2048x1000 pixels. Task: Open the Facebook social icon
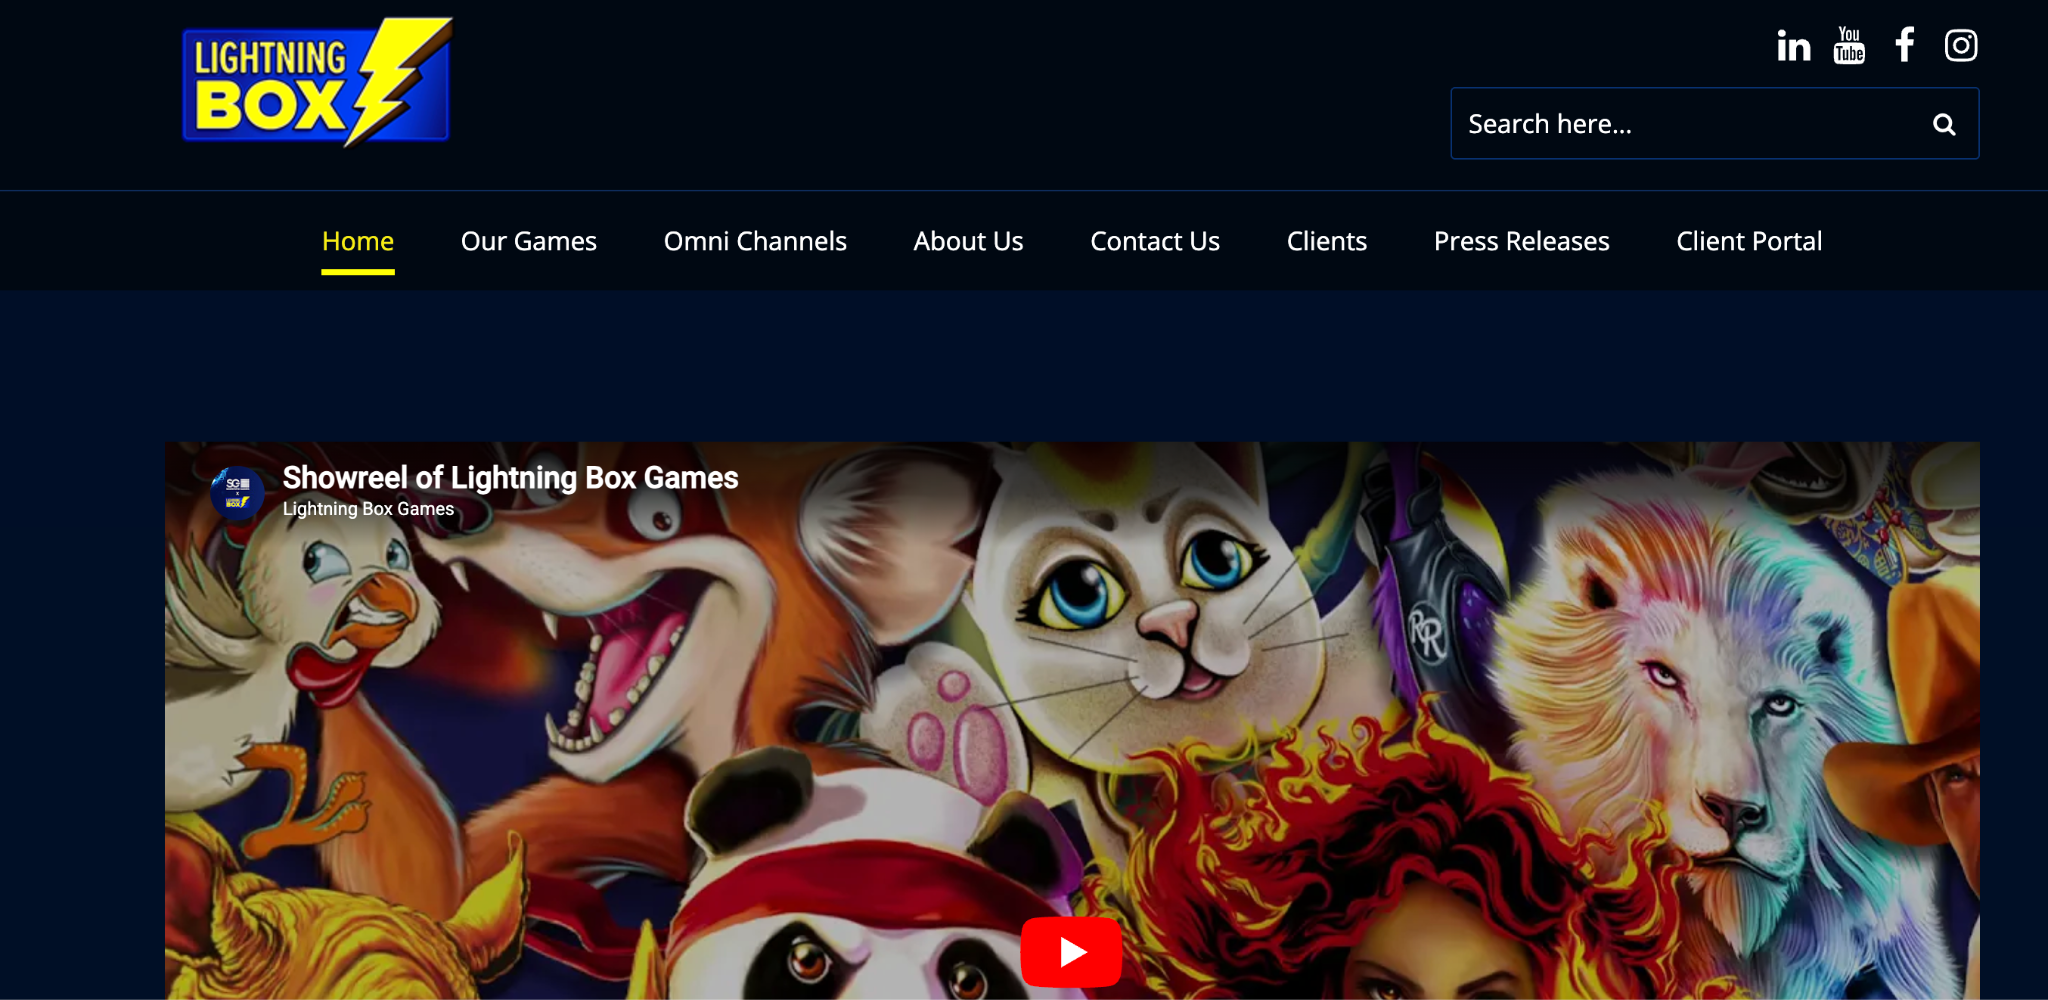point(1905,45)
